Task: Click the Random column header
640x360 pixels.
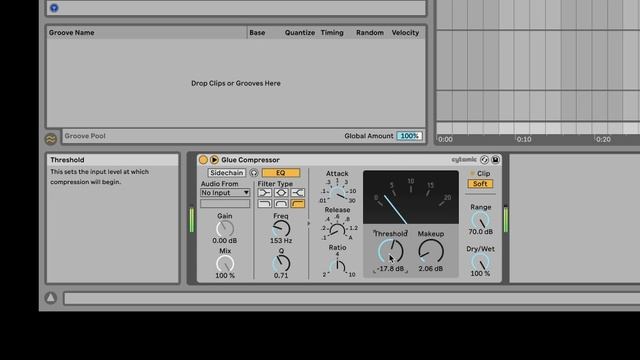Action: coord(370,33)
